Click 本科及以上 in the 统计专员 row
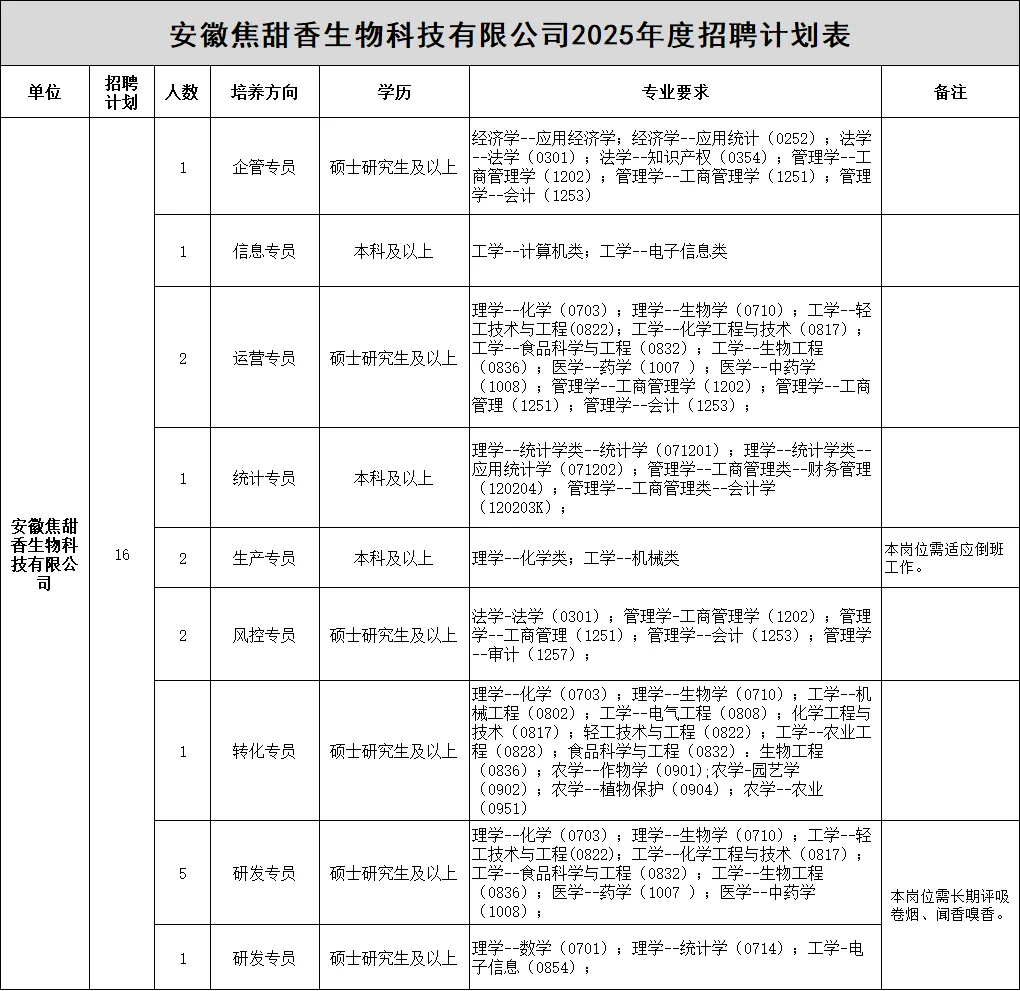Viewport: 1020px width, 991px height. click(x=394, y=478)
